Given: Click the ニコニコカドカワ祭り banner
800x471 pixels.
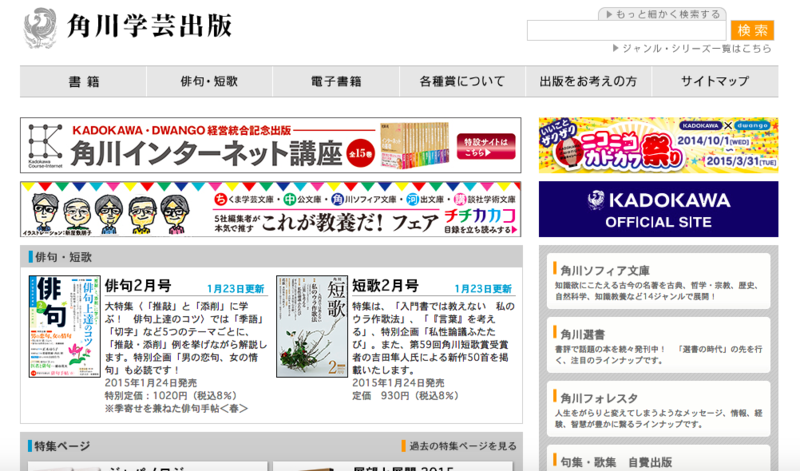Looking at the screenshot, I should click(659, 145).
